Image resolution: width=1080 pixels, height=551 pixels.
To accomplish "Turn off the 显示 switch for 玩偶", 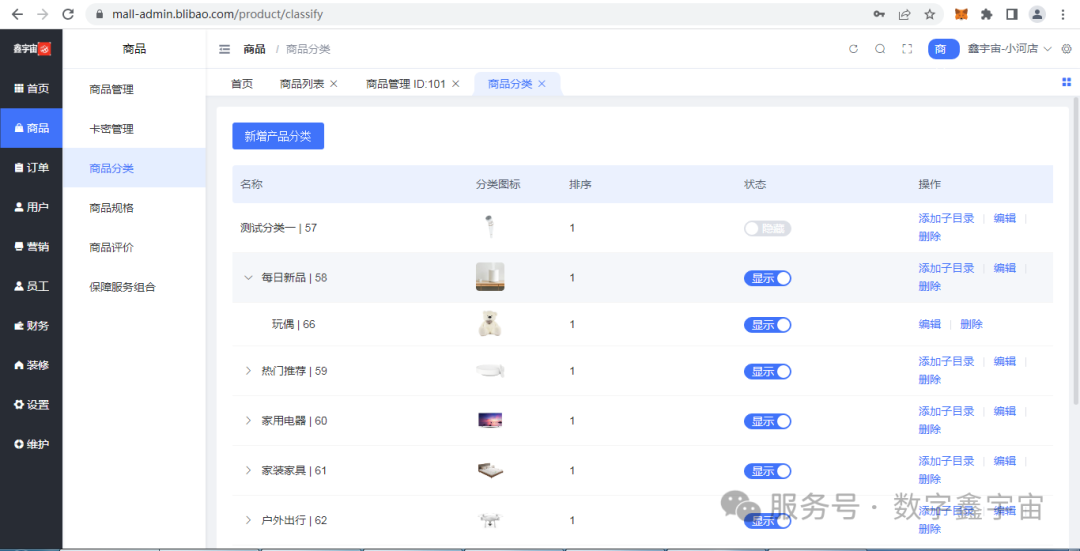I will [x=767, y=325].
